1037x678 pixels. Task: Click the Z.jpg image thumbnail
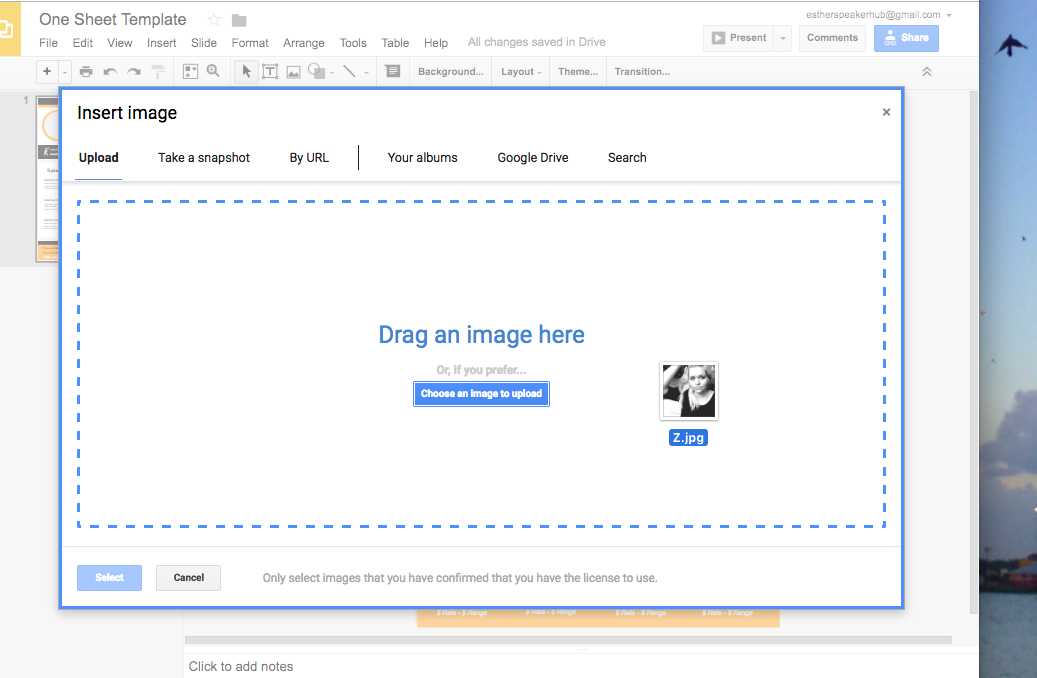point(688,391)
